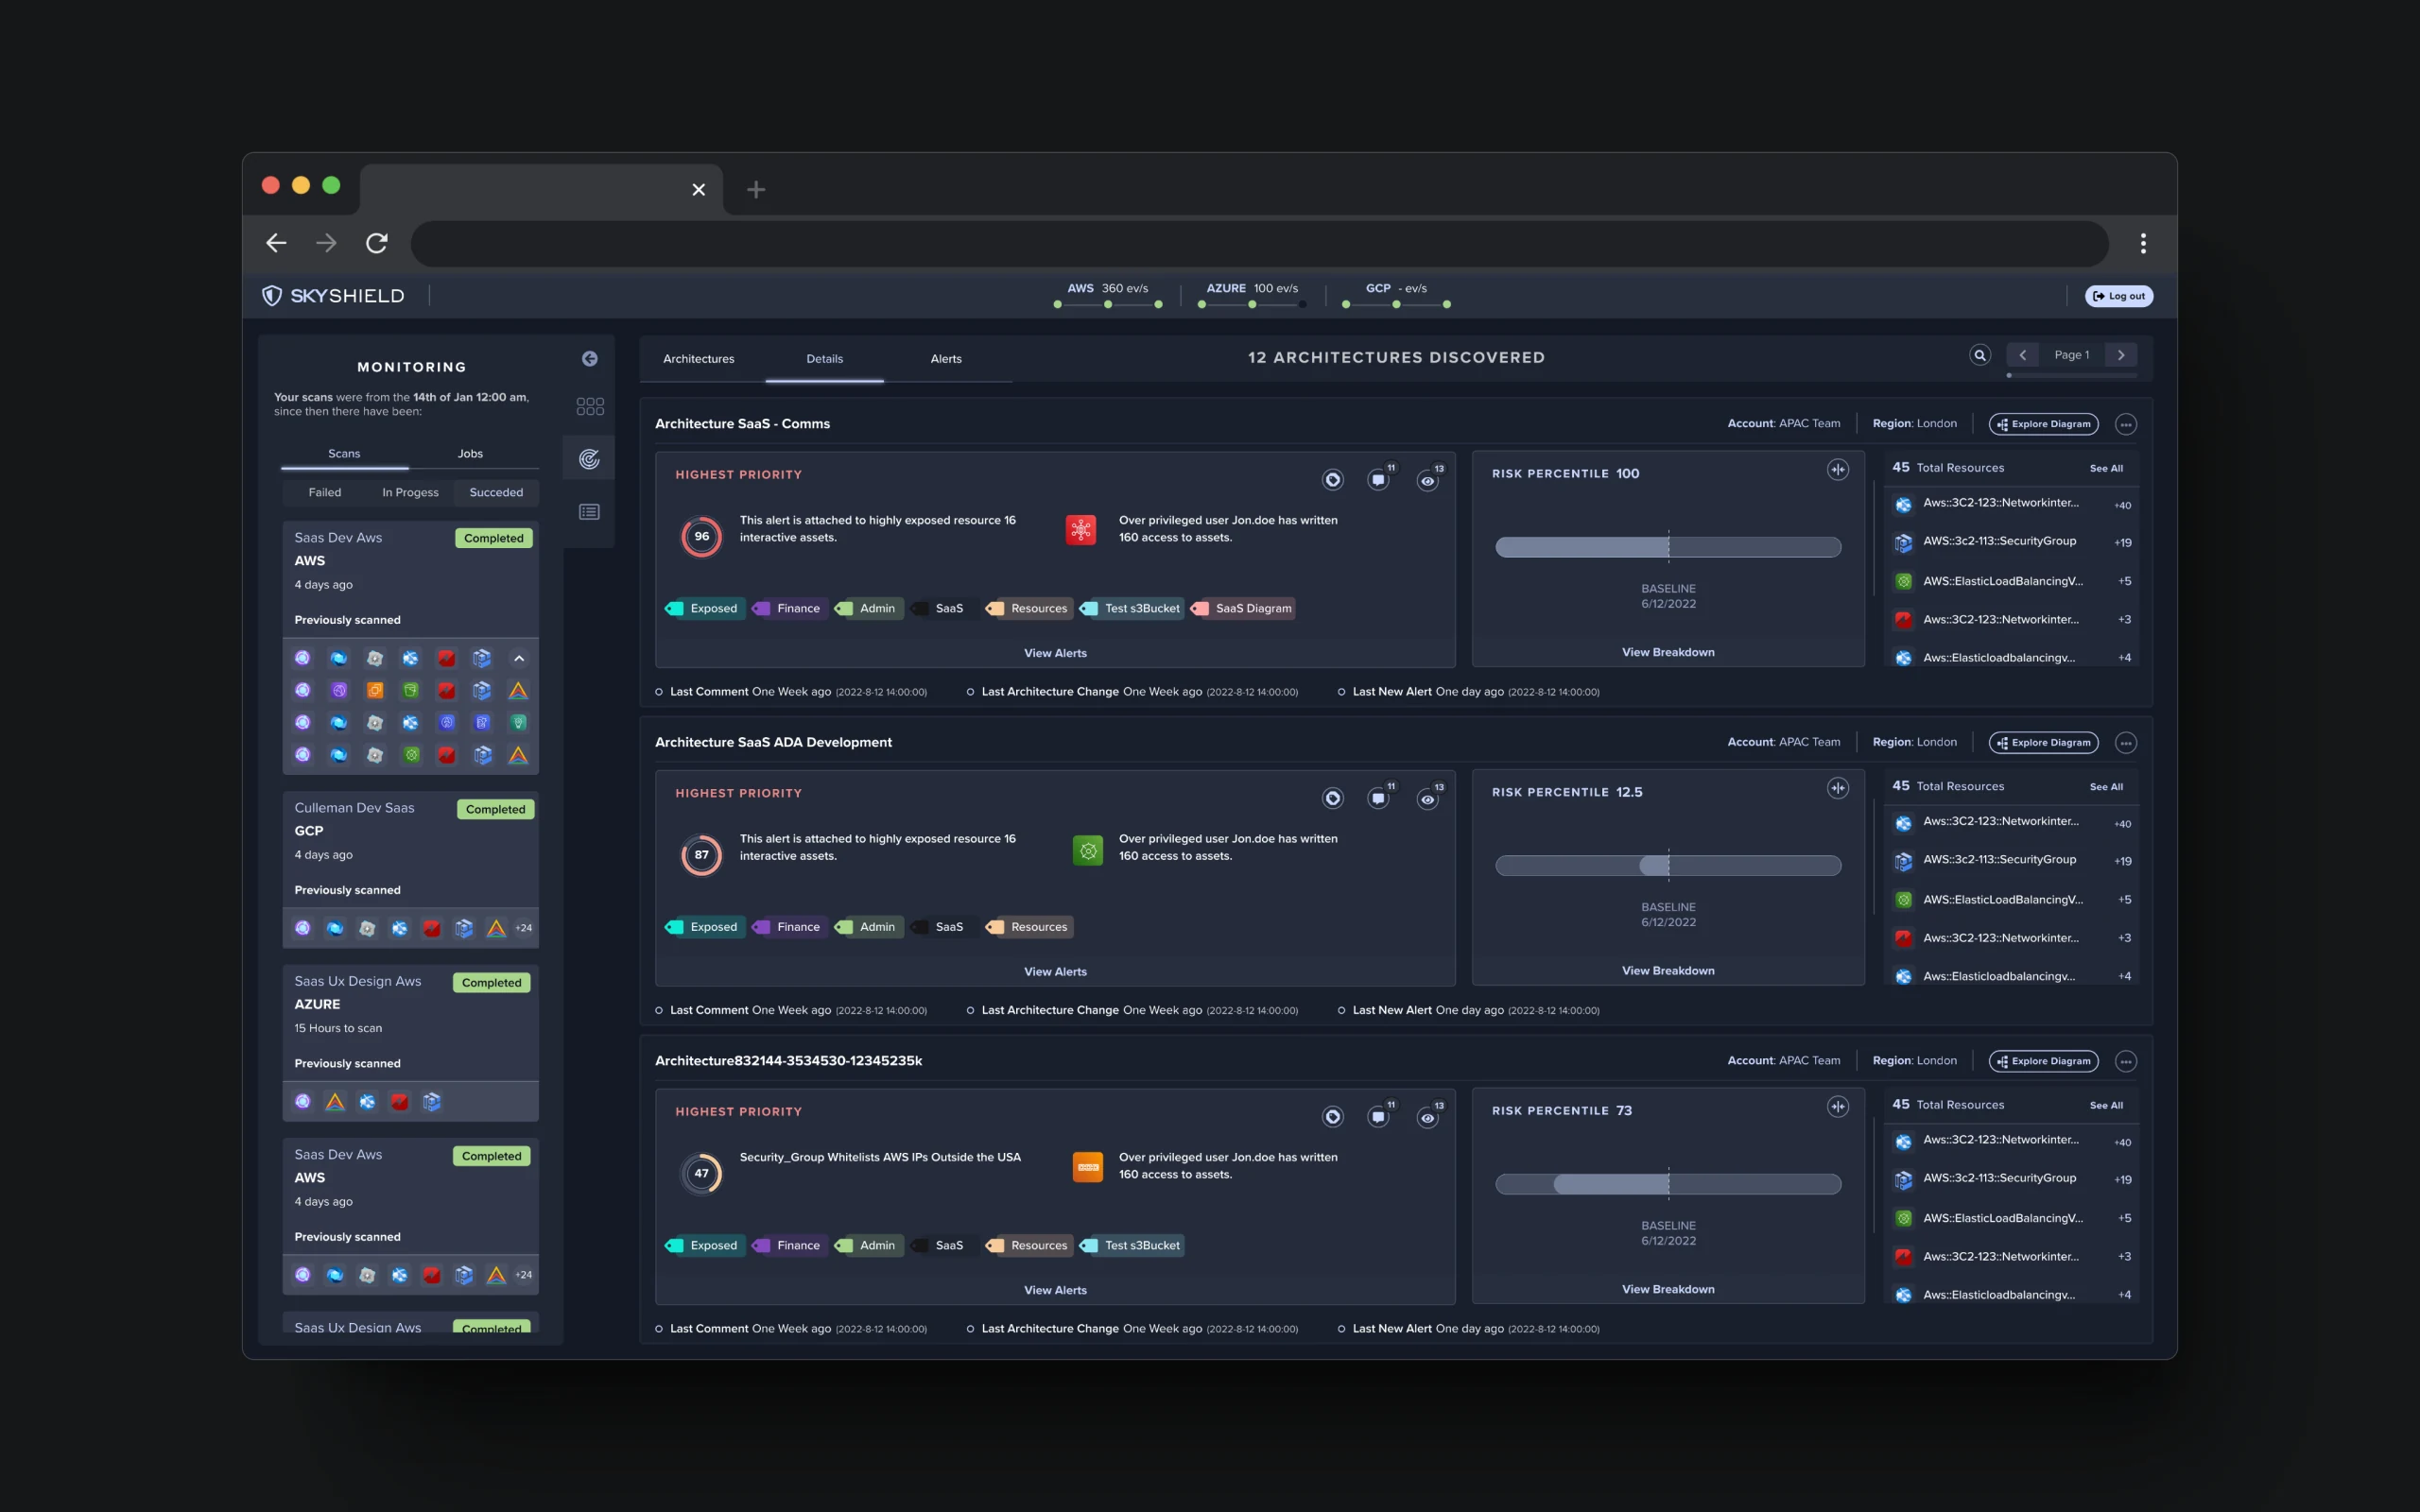2420x1512 pixels.
Task: Click expand icon on Risk Percentile 12.5 panel
Action: [1838, 788]
